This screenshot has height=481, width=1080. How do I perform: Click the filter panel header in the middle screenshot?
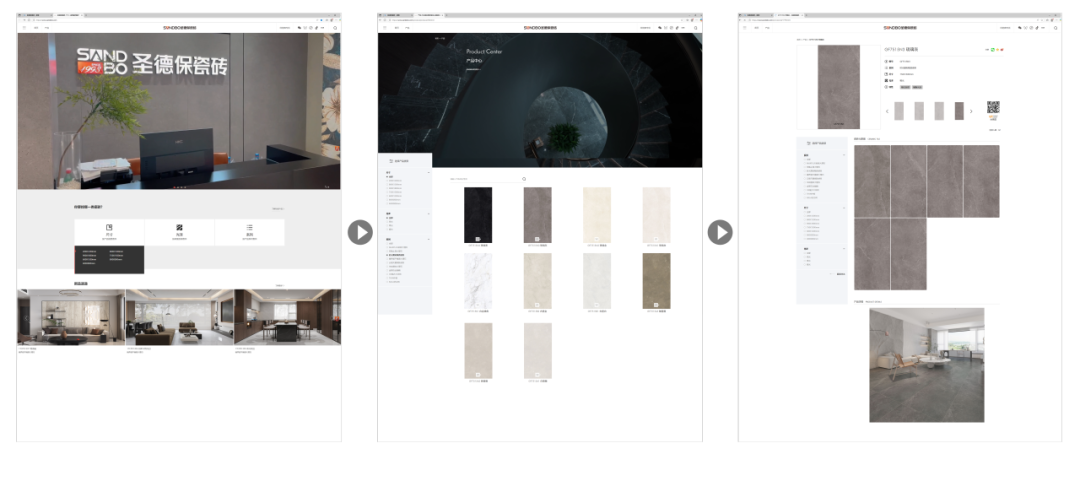[x=404, y=160]
